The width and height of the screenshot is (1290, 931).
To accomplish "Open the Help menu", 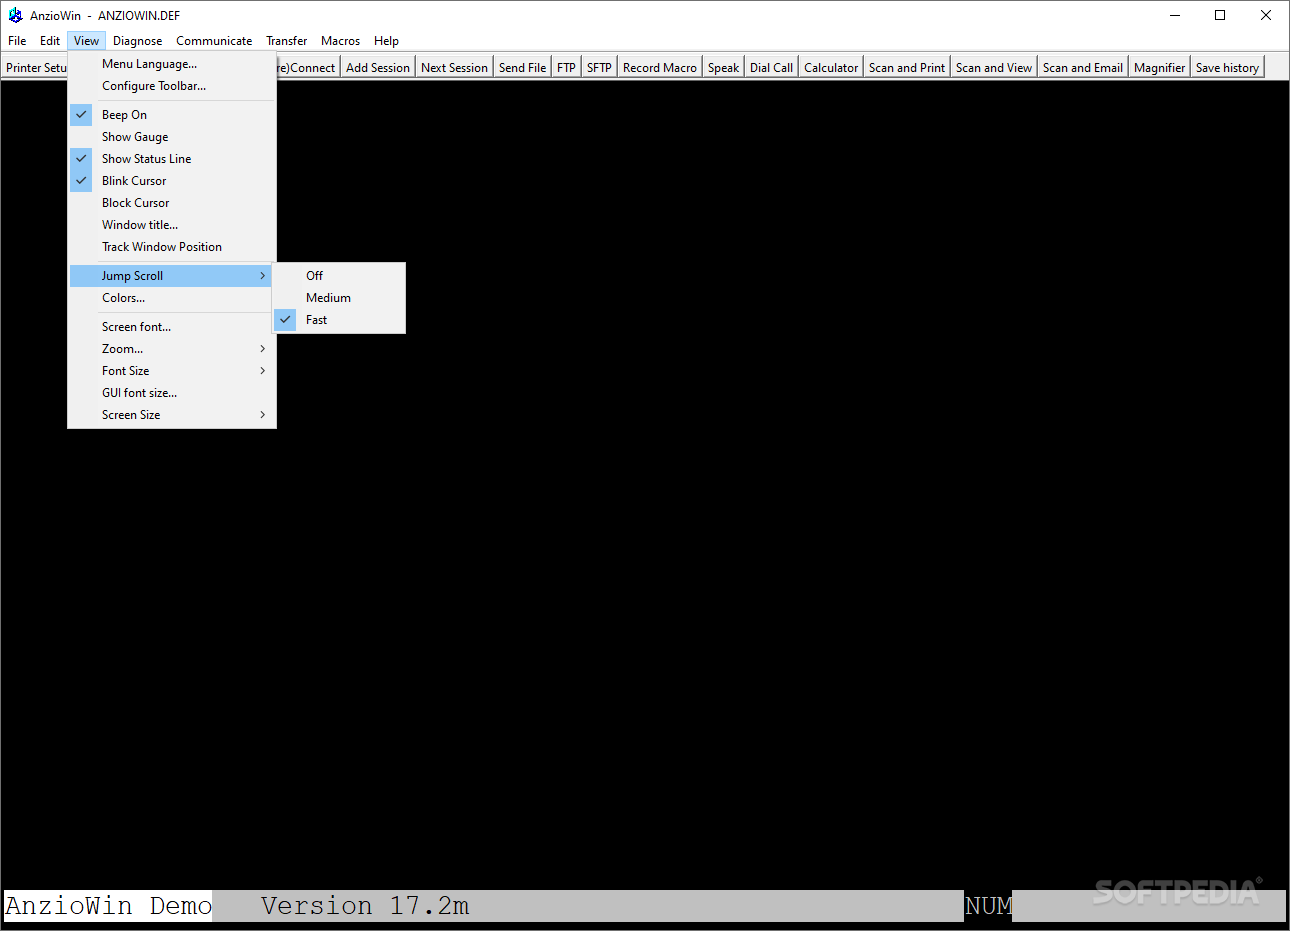I will 386,41.
